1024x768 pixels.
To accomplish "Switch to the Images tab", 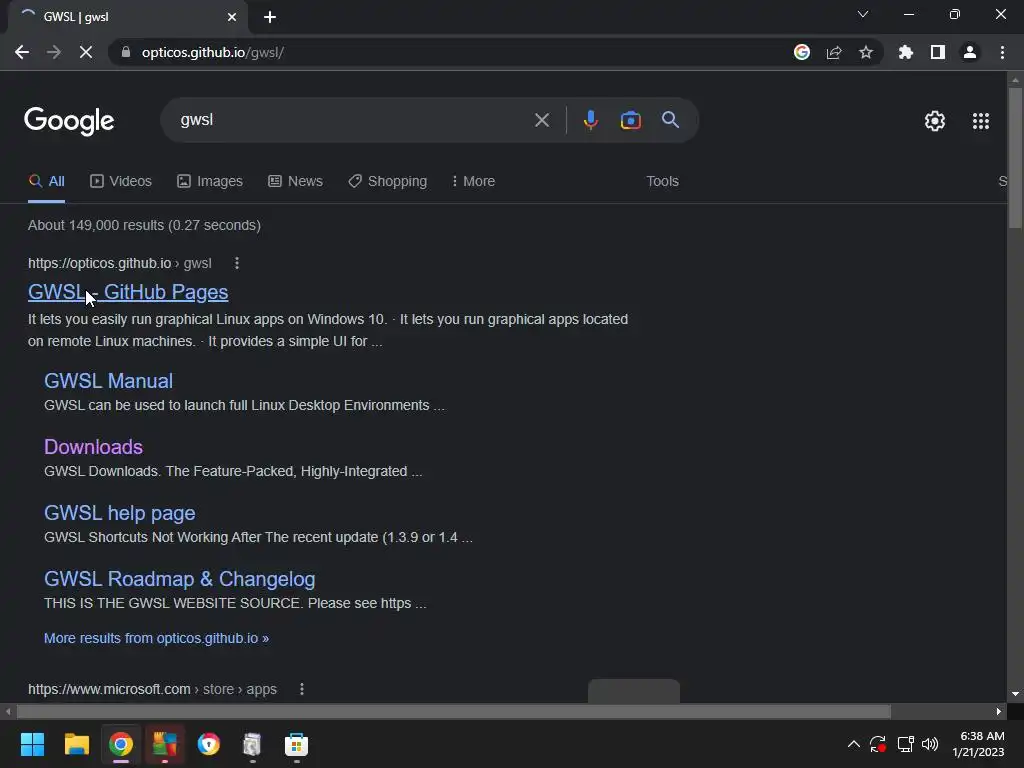I will click(x=210, y=181).
